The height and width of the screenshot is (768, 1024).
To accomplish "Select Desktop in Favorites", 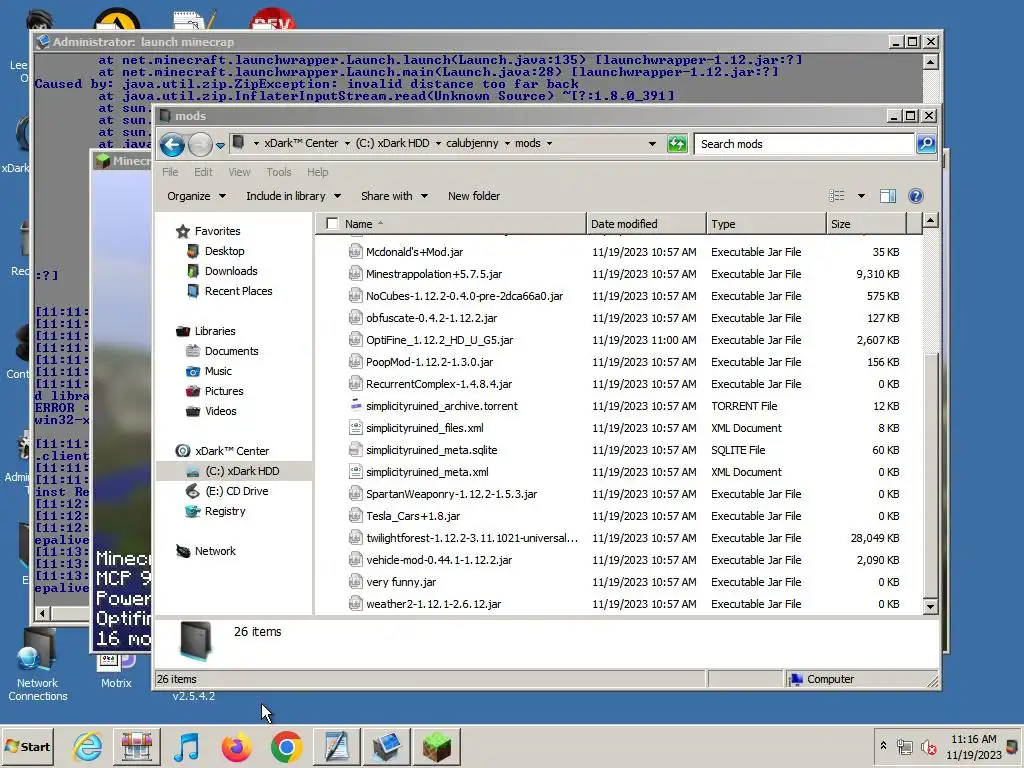I will click(225, 251).
